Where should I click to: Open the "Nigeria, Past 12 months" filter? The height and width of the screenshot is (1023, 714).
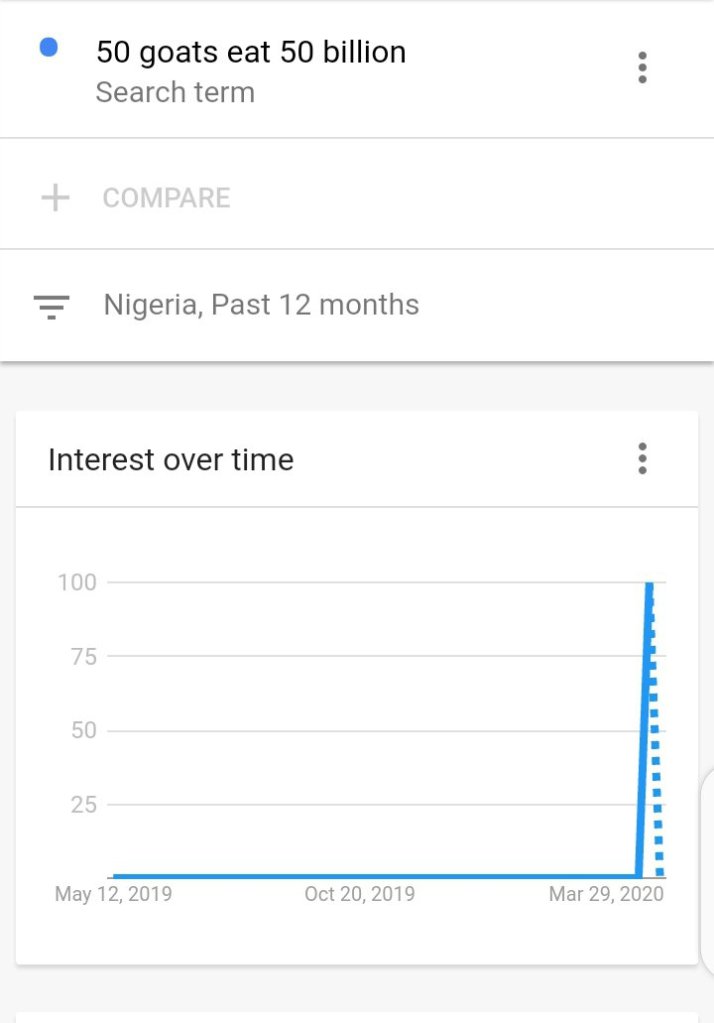[x=261, y=305]
